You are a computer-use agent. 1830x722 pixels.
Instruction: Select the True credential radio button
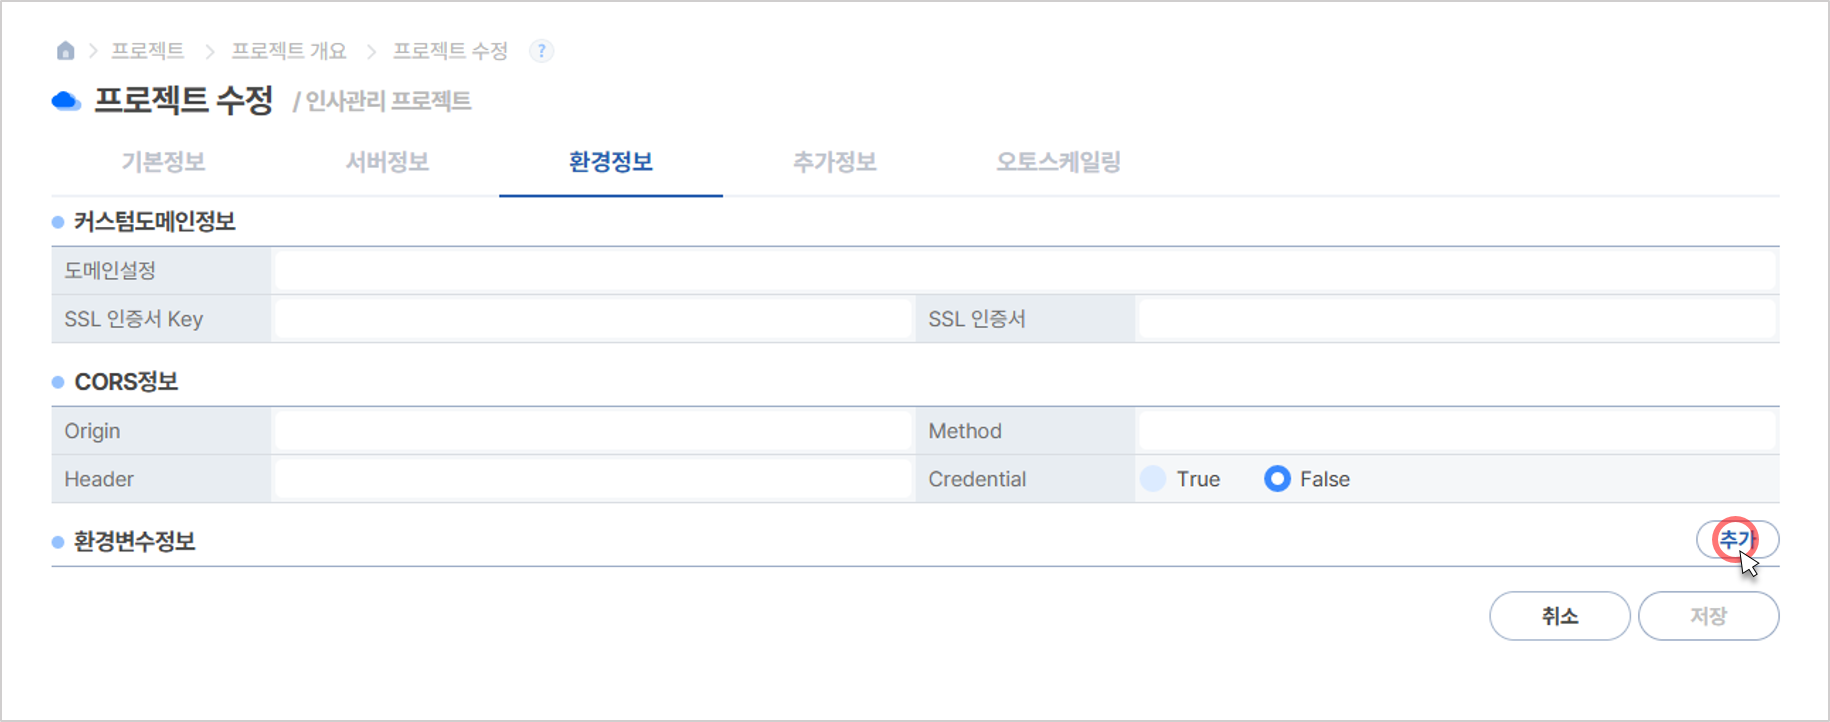(1153, 479)
